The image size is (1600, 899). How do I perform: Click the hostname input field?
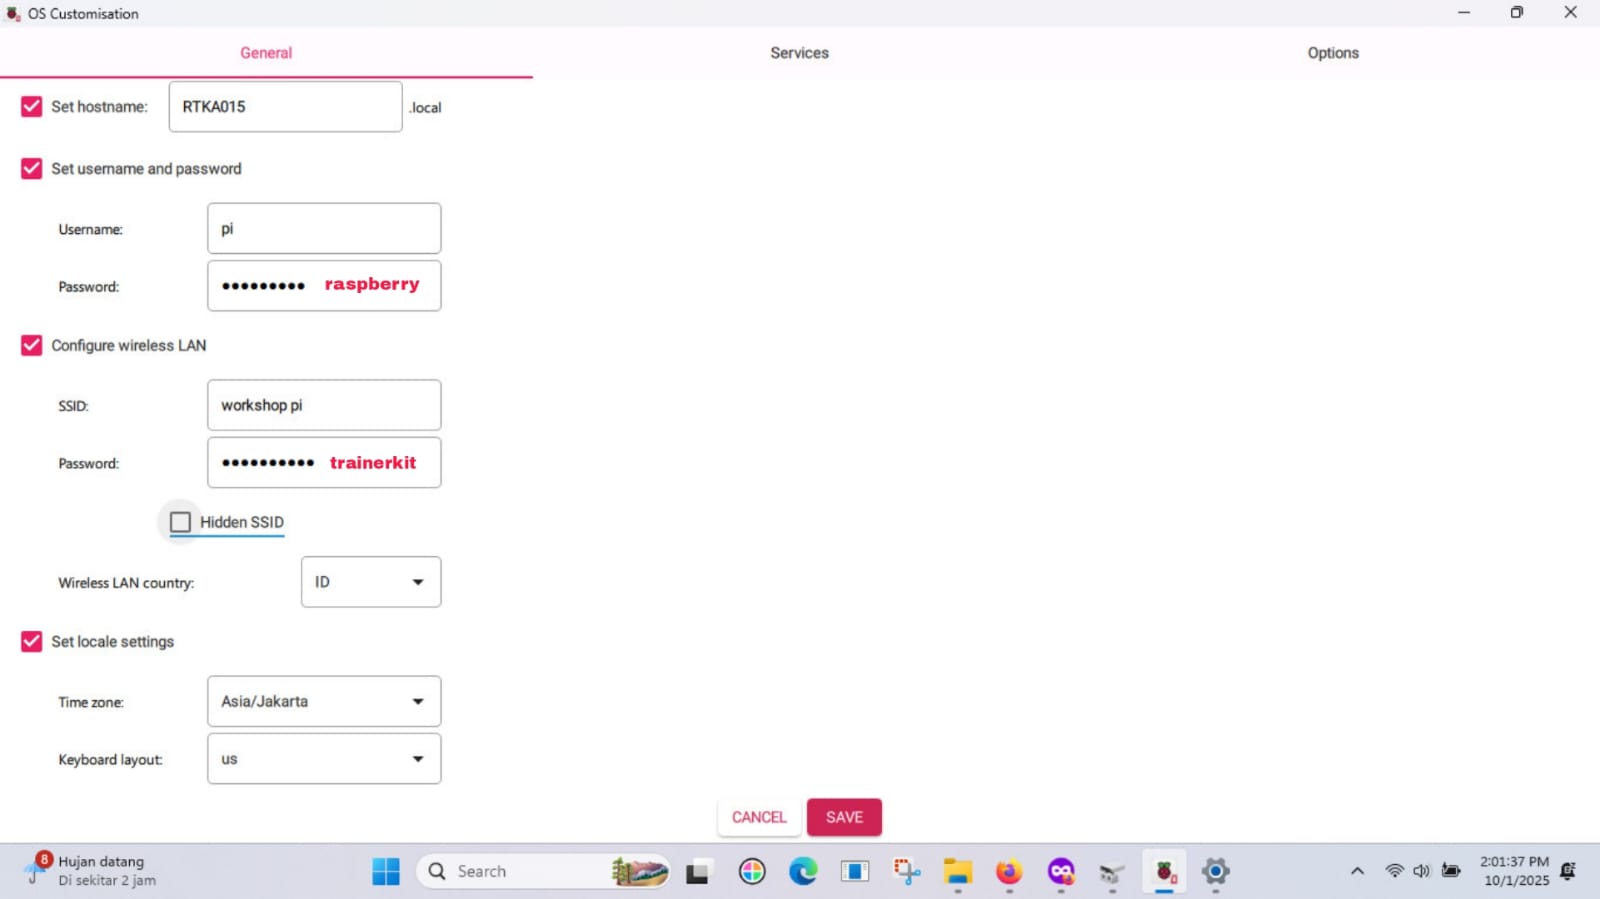click(285, 107)
